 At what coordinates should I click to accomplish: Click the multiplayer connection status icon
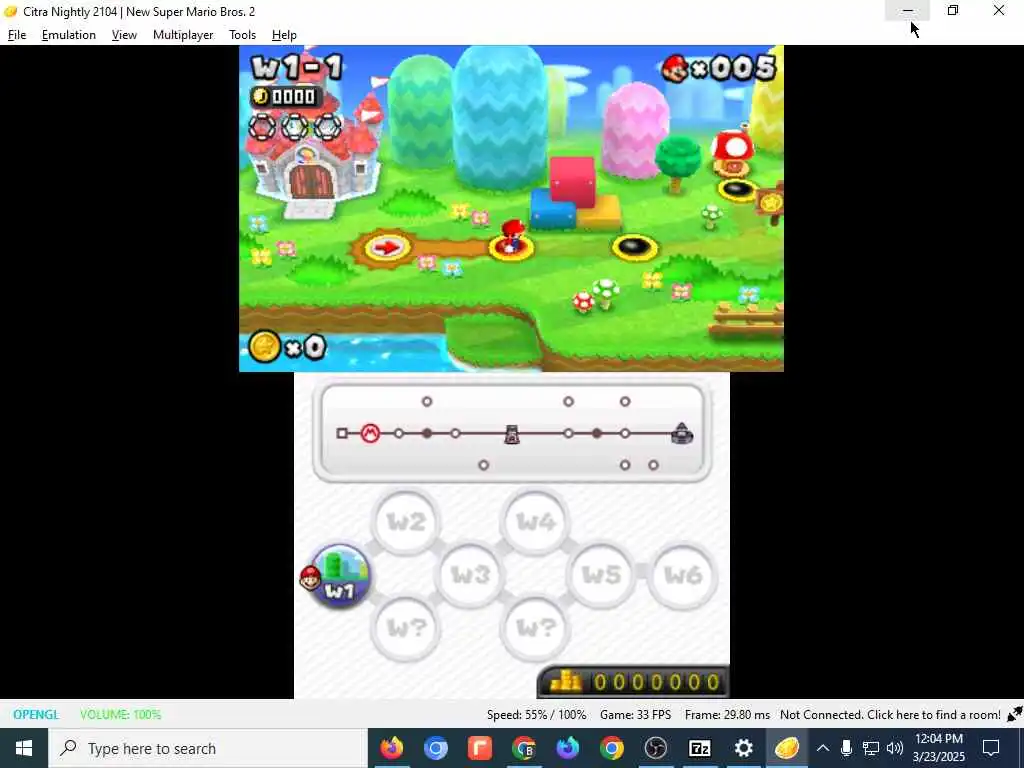pyautogui.click(x=1015, y=714)
